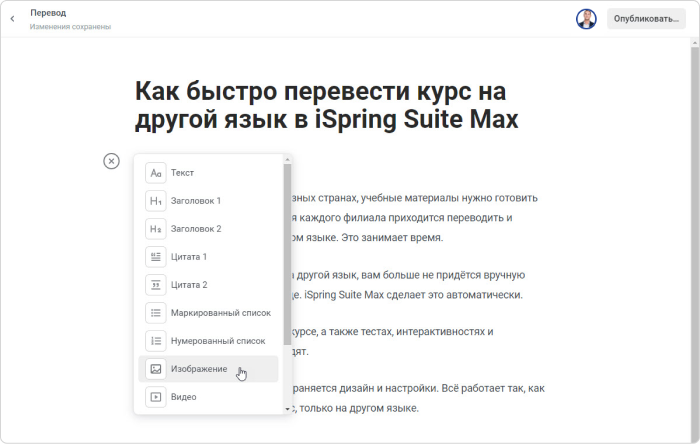Image resolution: width=700 pixels, height=444 pixels.
Task: Open the user avatar profile
Action: point(586,19)
